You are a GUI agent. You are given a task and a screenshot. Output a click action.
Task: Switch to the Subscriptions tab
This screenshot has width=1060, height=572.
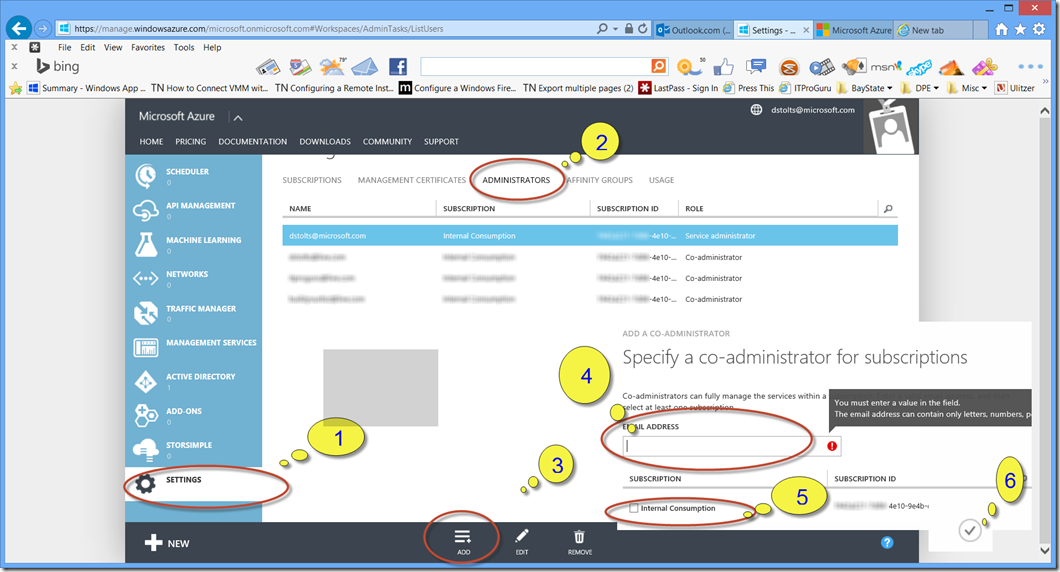point(312,180)
